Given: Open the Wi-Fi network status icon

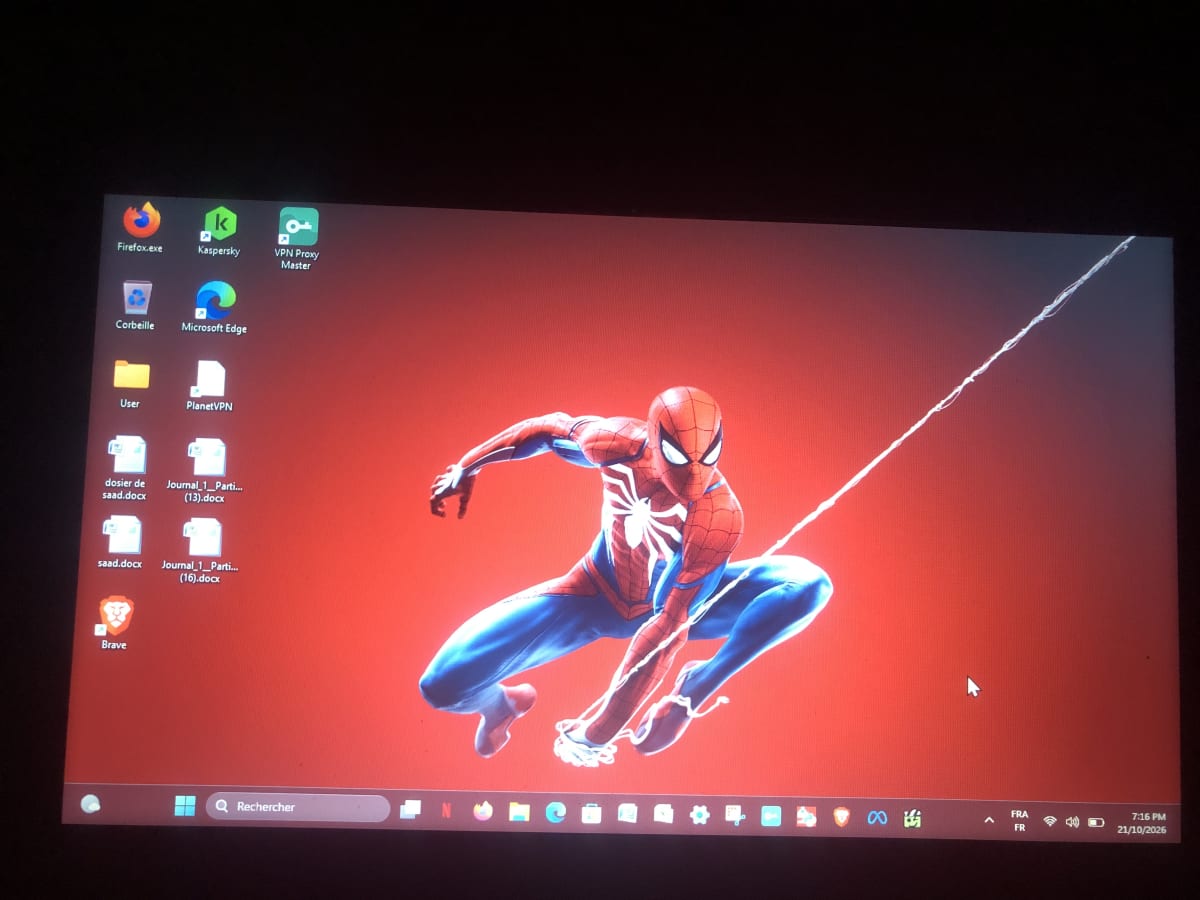Looking at the screenshot, I should point(1050,821).
